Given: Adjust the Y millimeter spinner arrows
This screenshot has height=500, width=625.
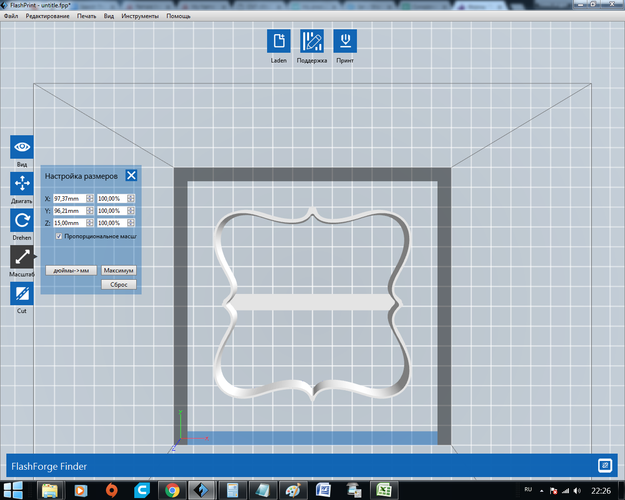Looking at the screenshot, I should pyautogui.click(x=90, y=211).
